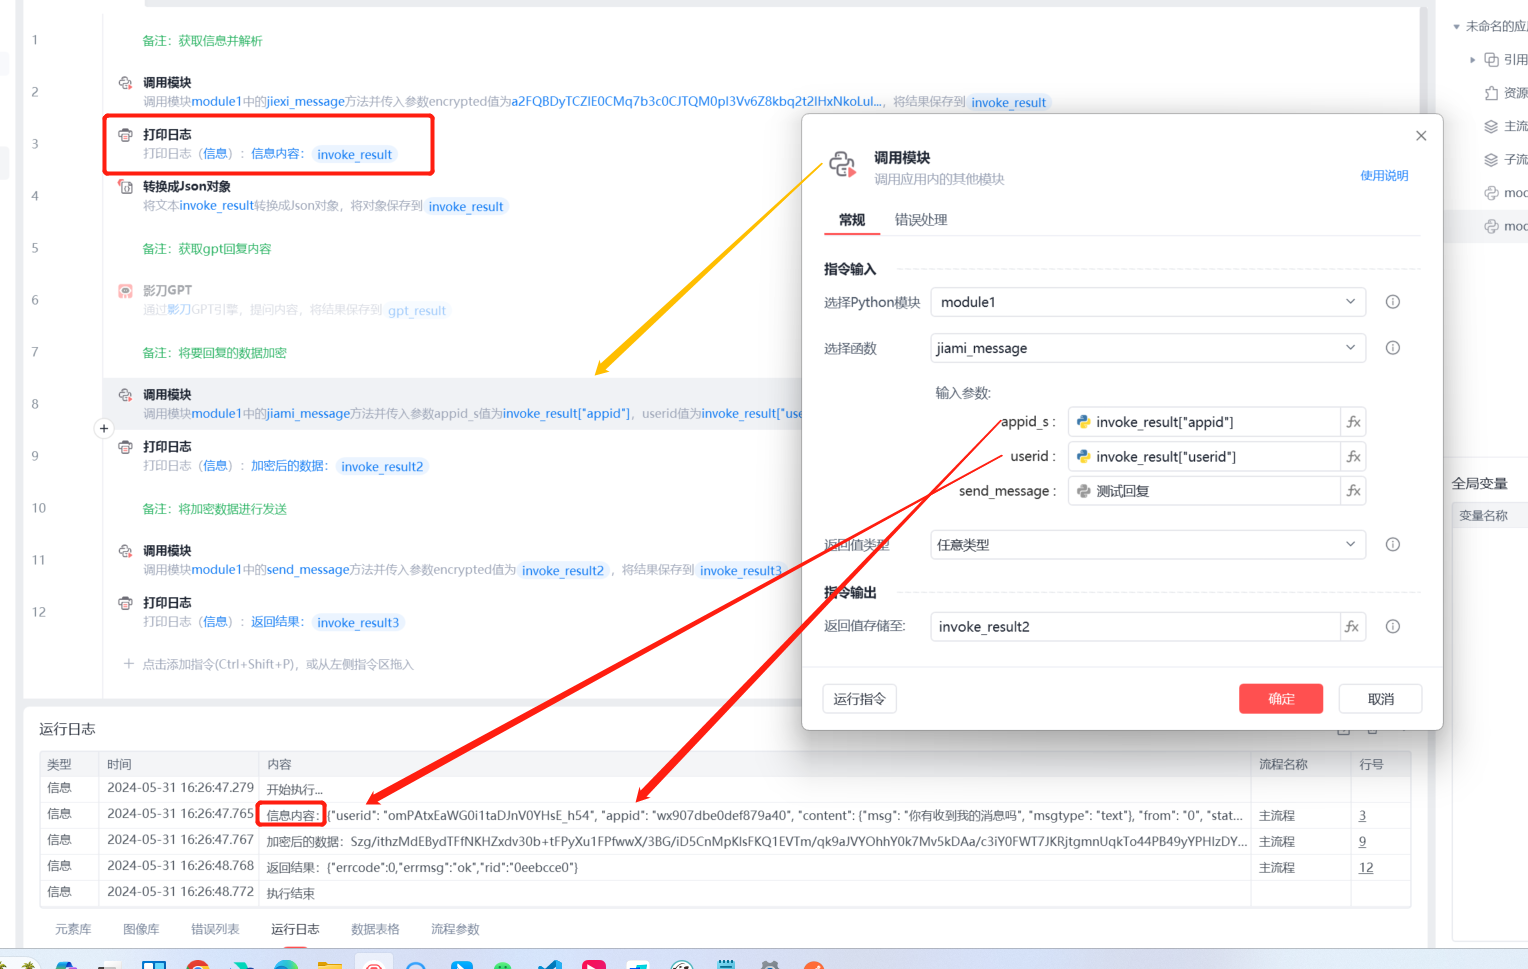Click the gpt_result variable tag on line 6
Viewport: 1528px width, 969px height.
tap(417, 311)
